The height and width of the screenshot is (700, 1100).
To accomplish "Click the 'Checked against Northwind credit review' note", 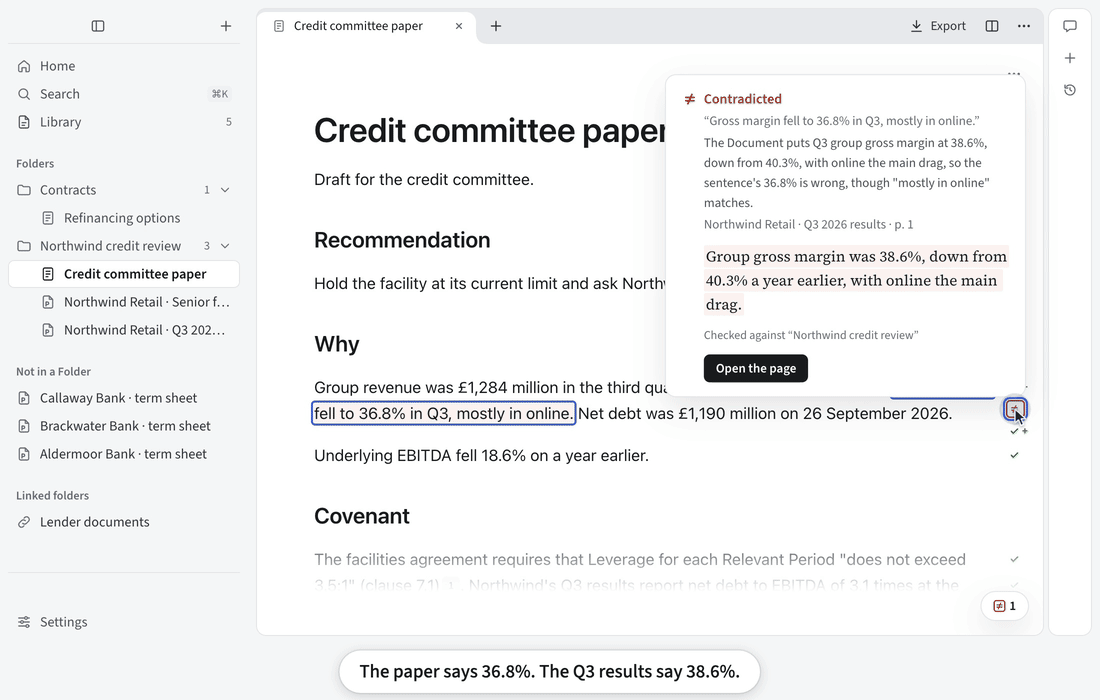I will point(811,335).
